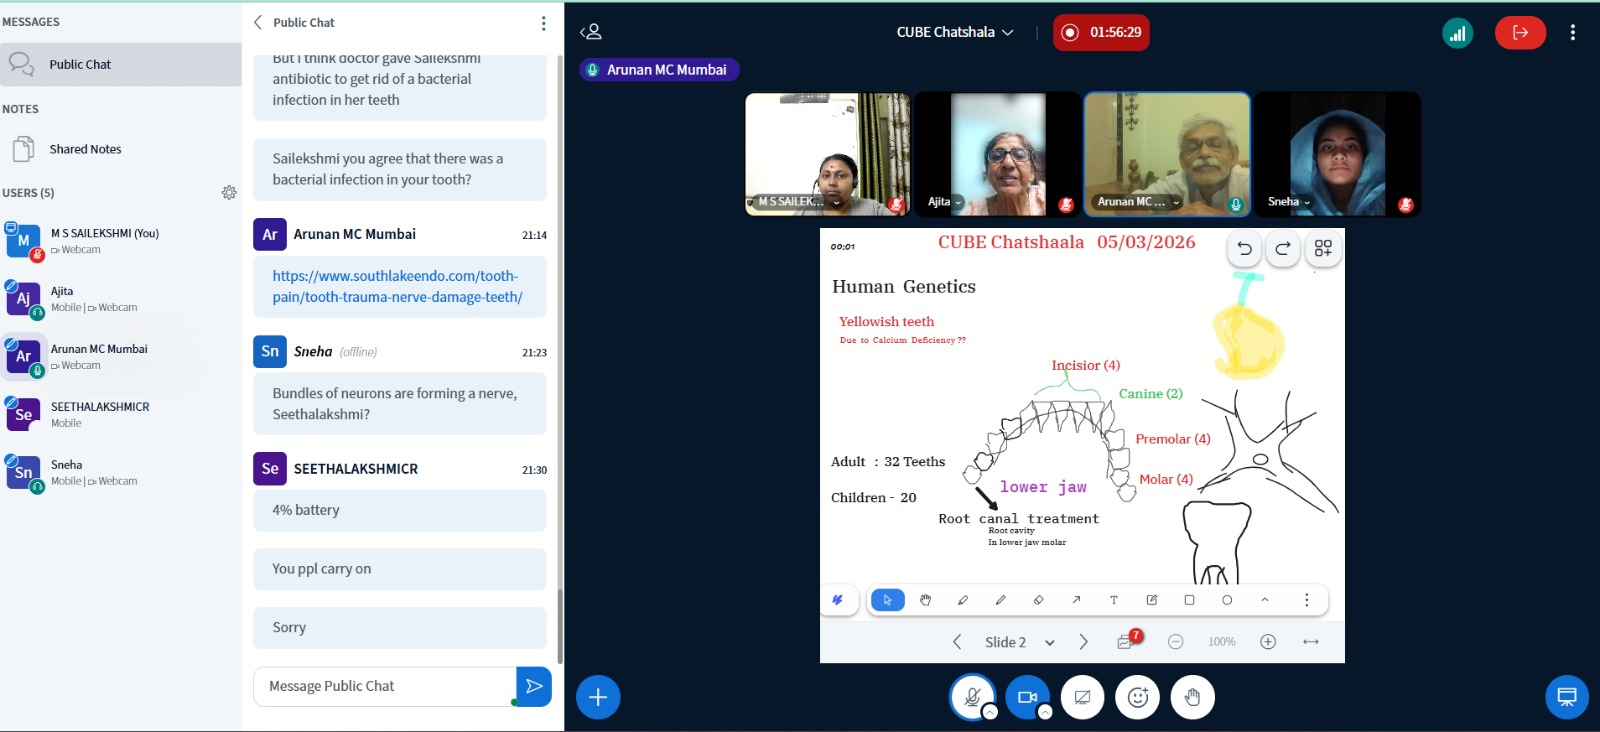The height and width of the screenshot is (732, 1600).
Task: Select the rectangle shape tool
Action: pos(1189,600)
